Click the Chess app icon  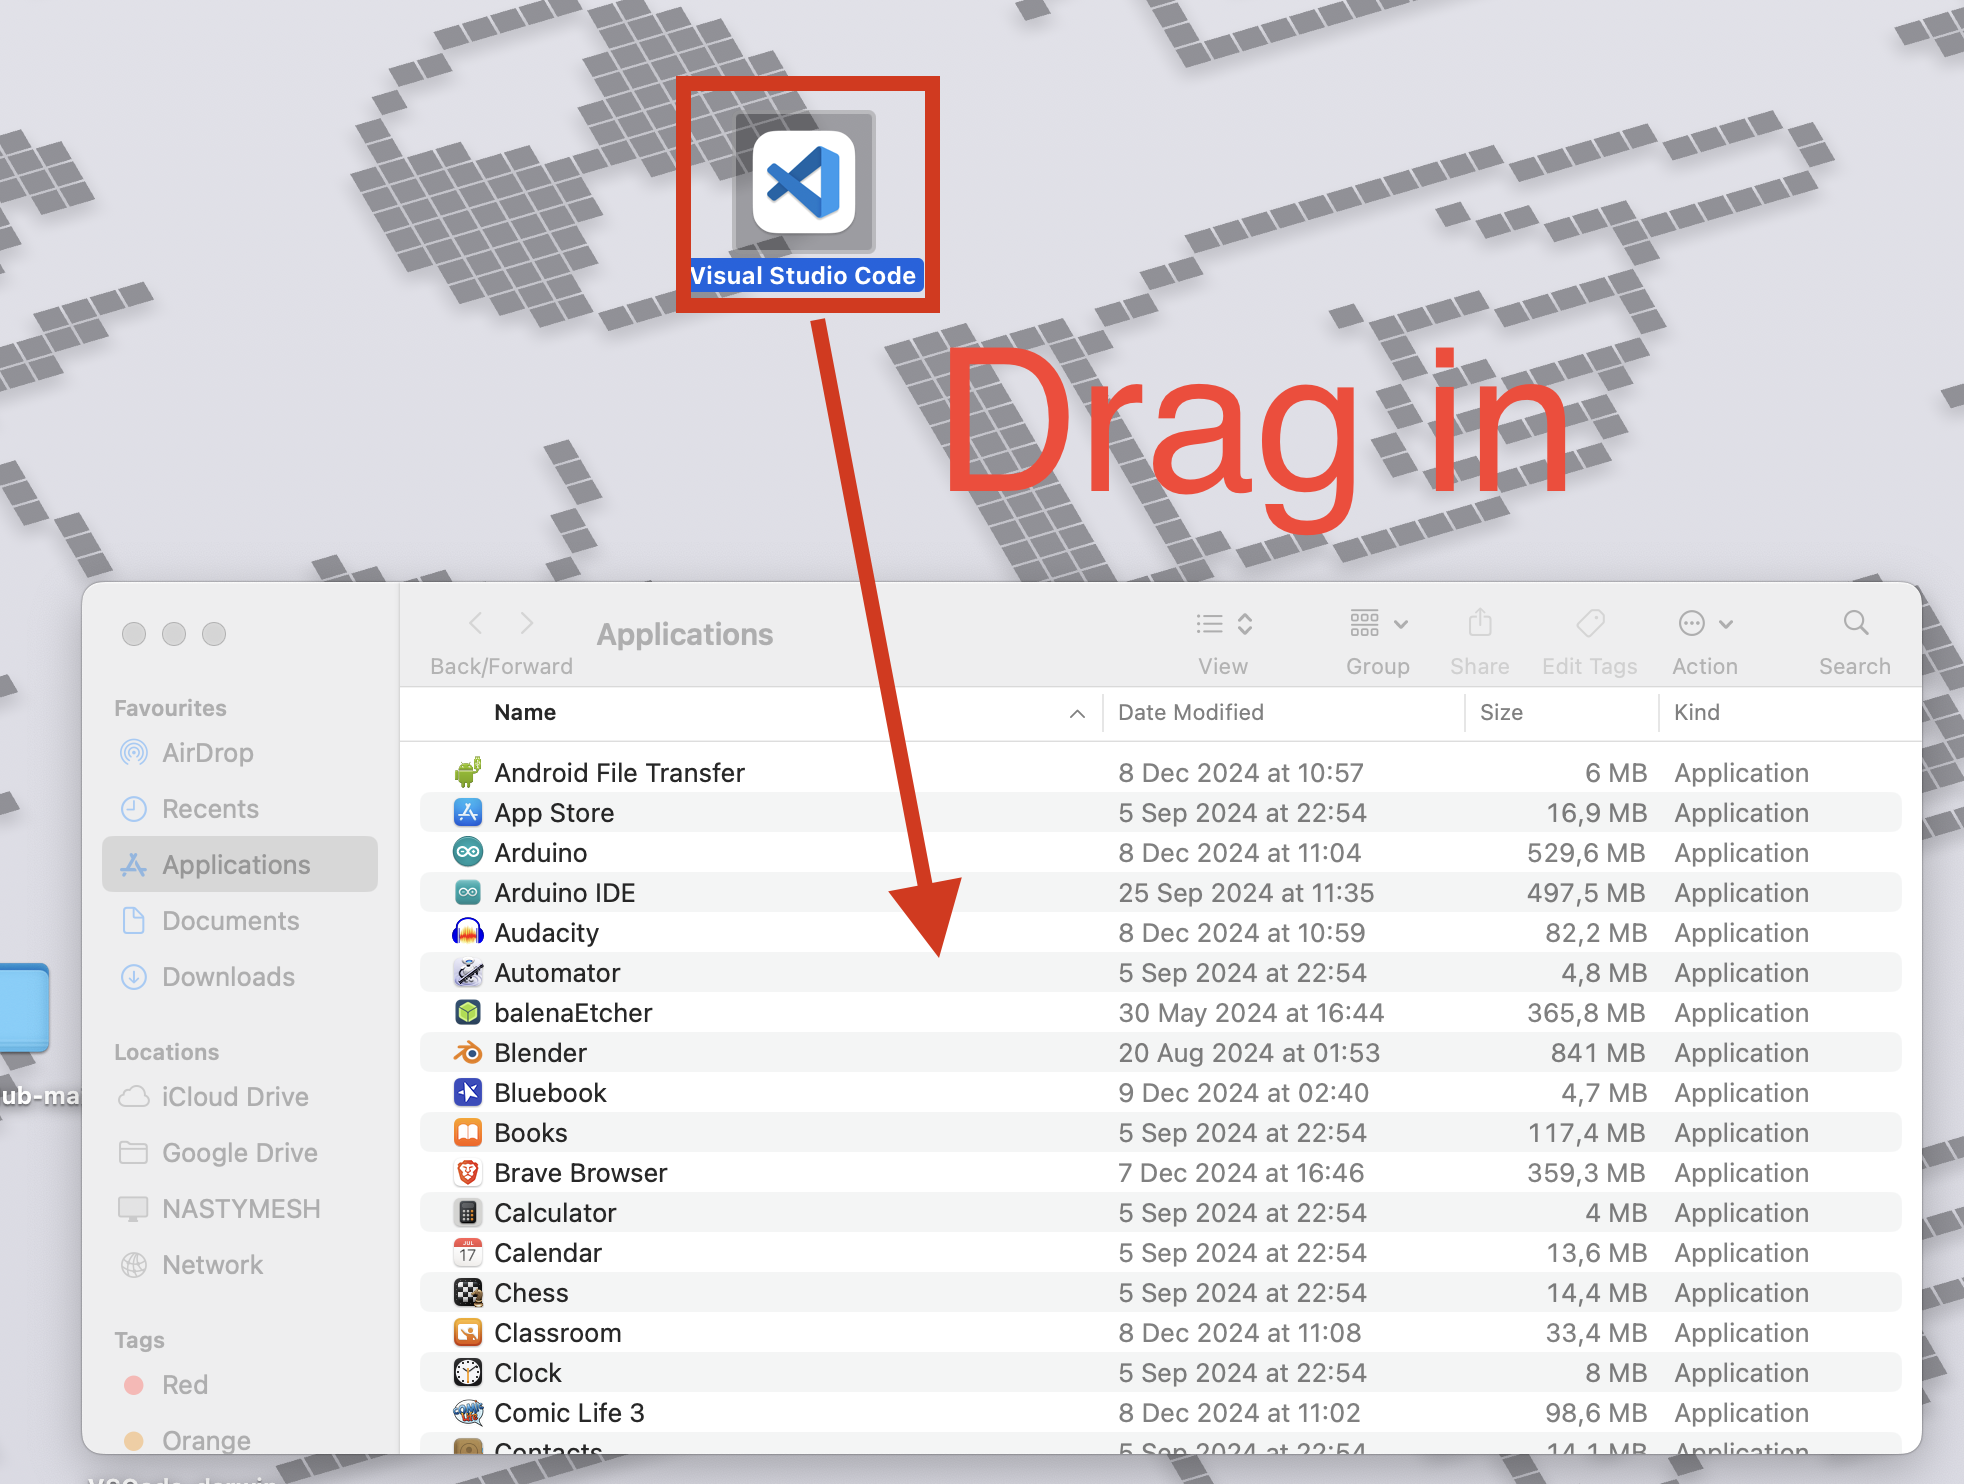click(x=467, y=1292)
